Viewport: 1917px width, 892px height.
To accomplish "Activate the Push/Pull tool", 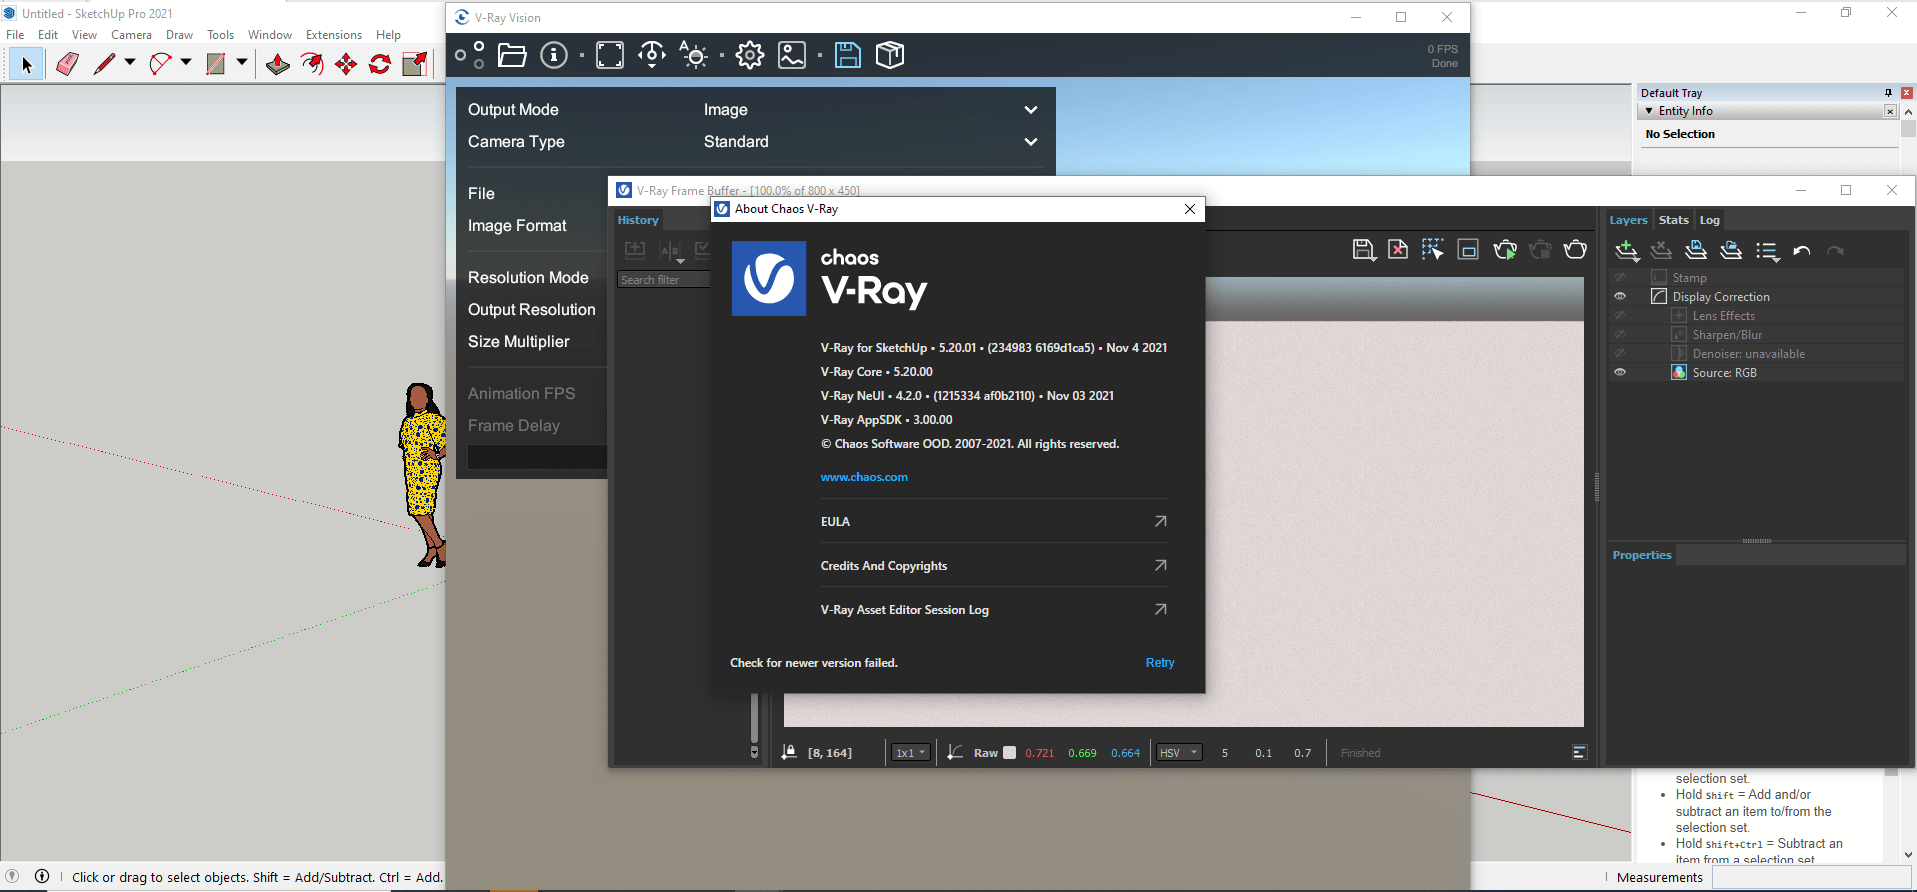I will click(278, 64).
